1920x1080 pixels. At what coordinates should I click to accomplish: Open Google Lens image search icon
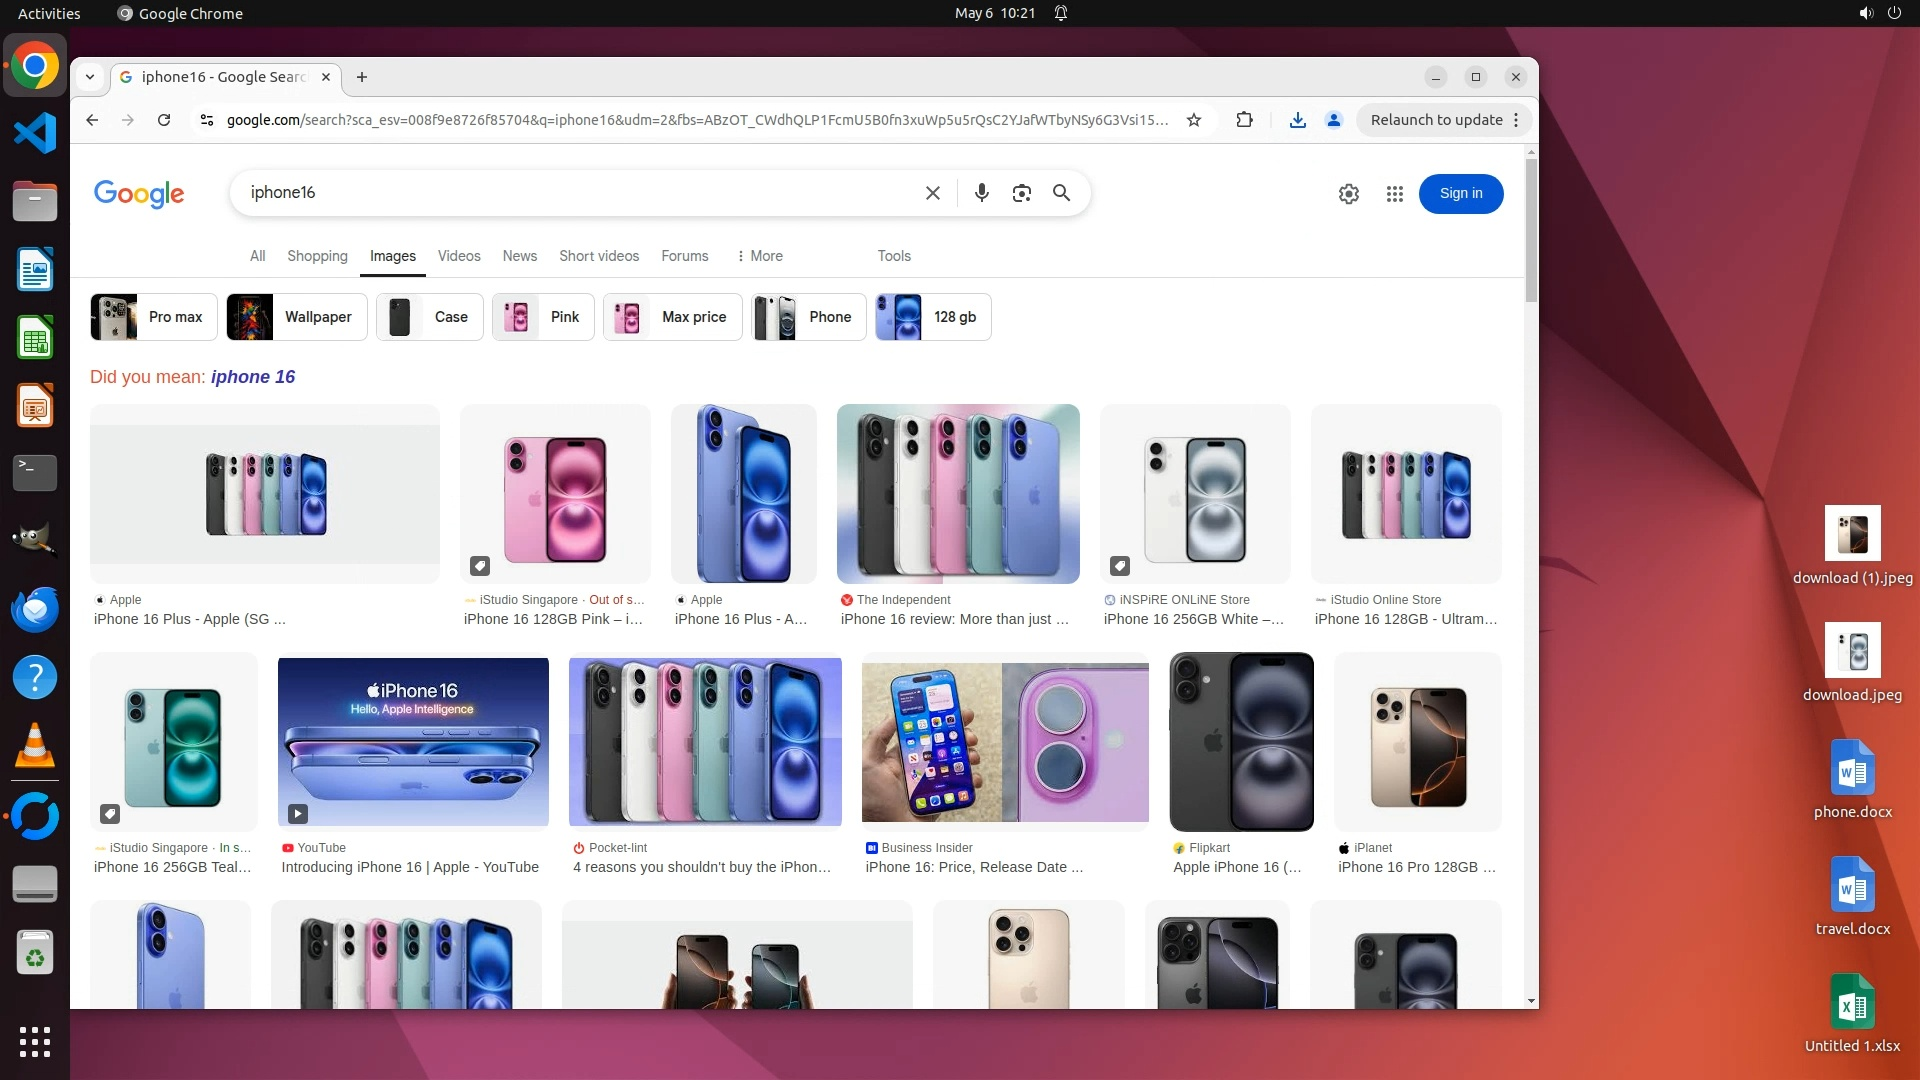tap(1021, 193)
